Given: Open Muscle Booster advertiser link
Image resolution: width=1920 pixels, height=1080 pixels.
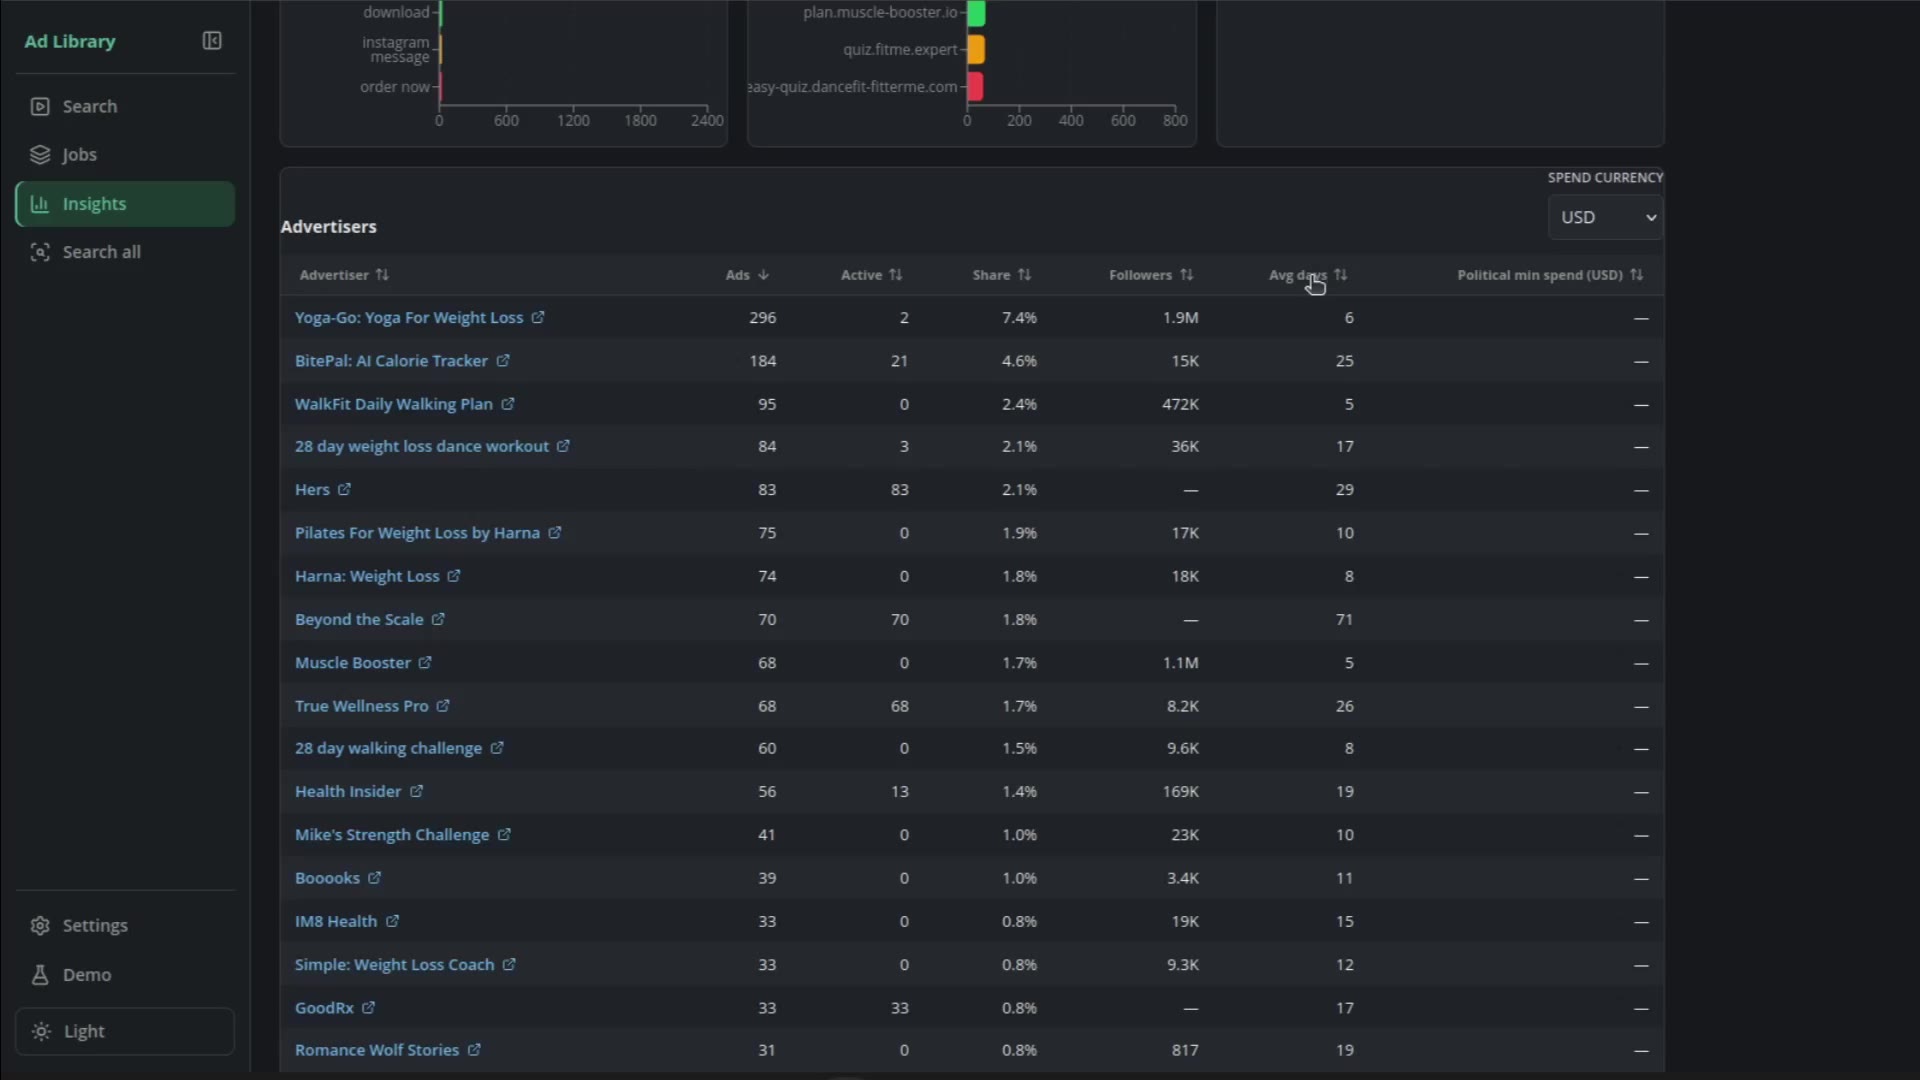Looking at the screenshot, I should click(353, 663).
